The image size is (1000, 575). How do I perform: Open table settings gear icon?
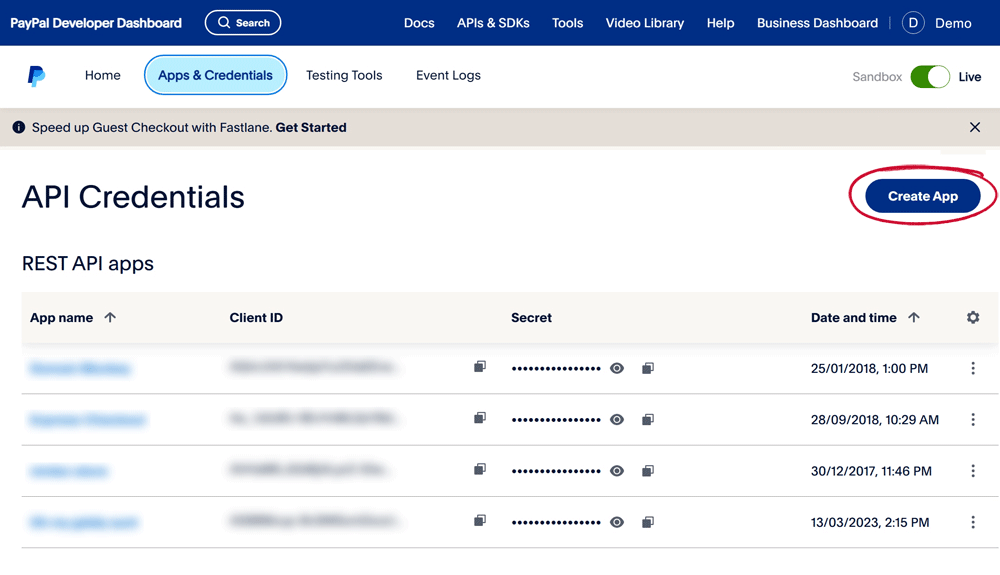coord(973,317)
